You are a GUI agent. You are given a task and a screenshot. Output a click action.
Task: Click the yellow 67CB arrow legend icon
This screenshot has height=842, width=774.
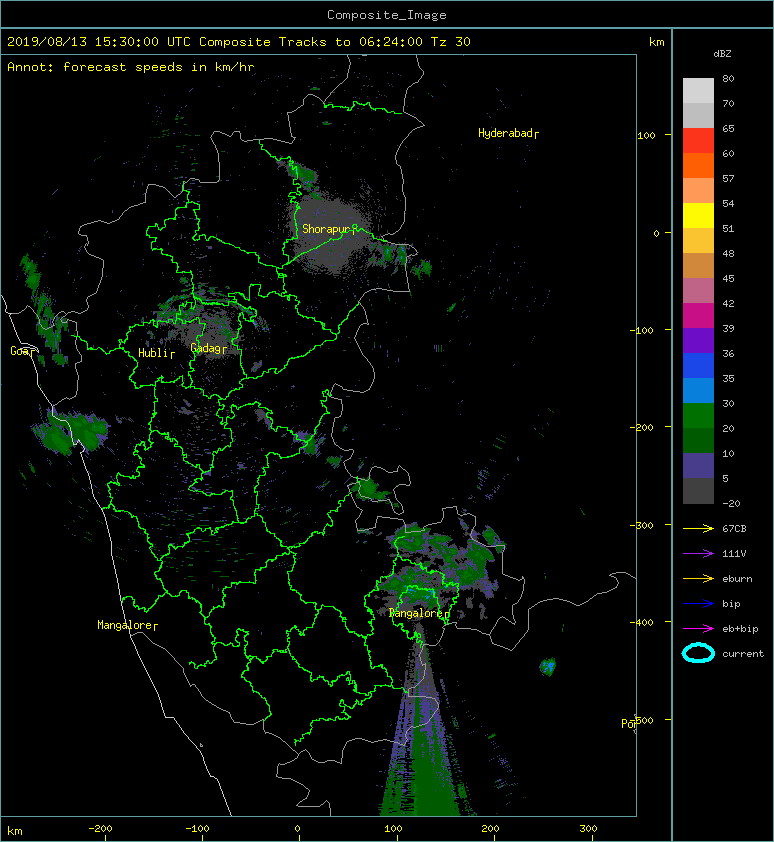click(698, 528)
